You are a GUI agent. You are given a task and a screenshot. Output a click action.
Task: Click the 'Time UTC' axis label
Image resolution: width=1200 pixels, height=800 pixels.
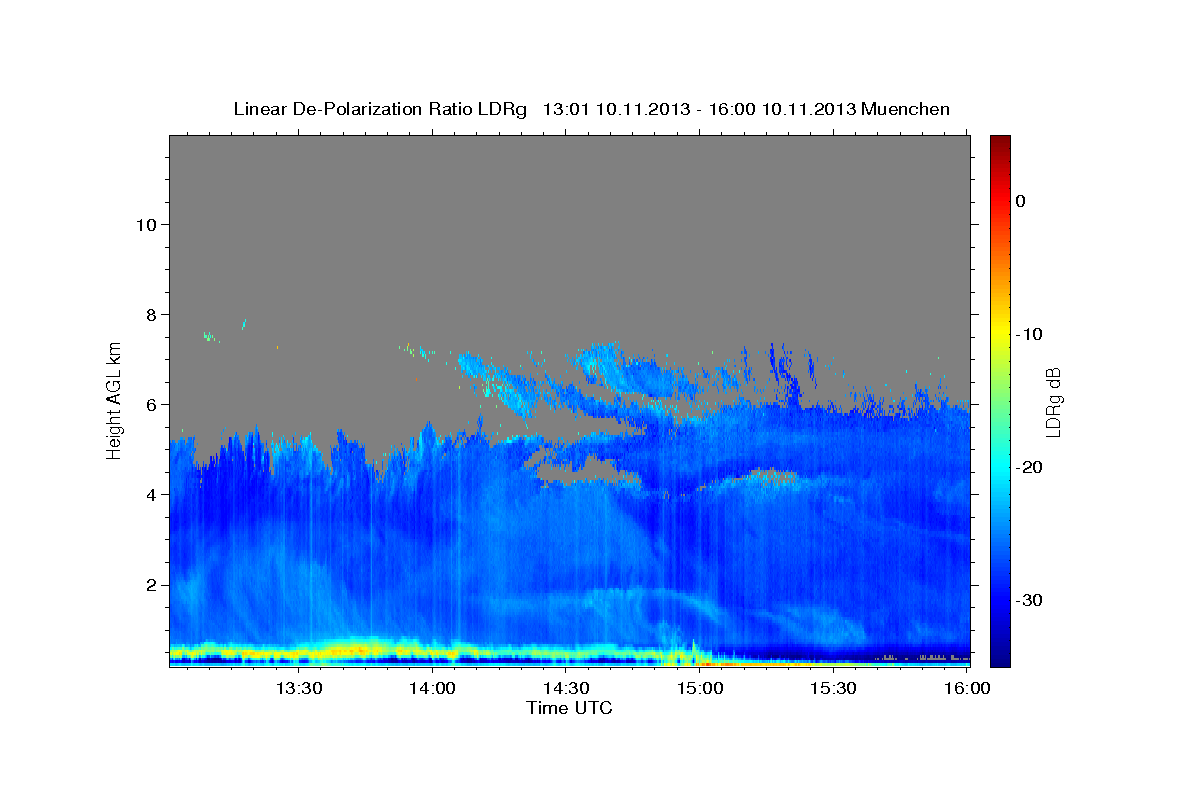pos(569,708)
